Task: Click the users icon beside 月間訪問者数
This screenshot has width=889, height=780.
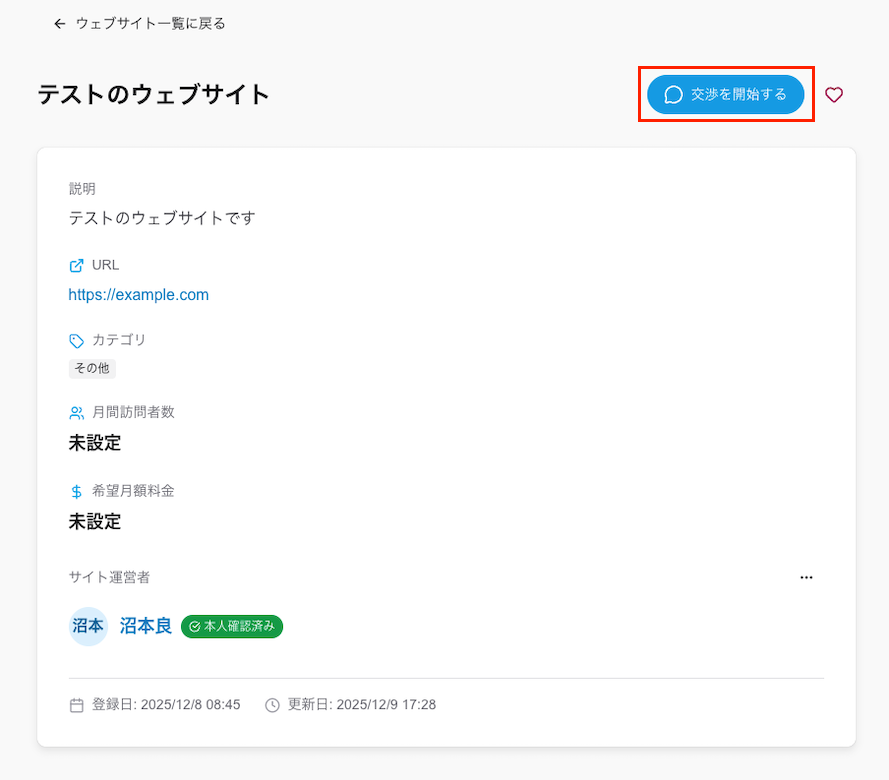Action: pyautogui.click(x=76, y=413)
